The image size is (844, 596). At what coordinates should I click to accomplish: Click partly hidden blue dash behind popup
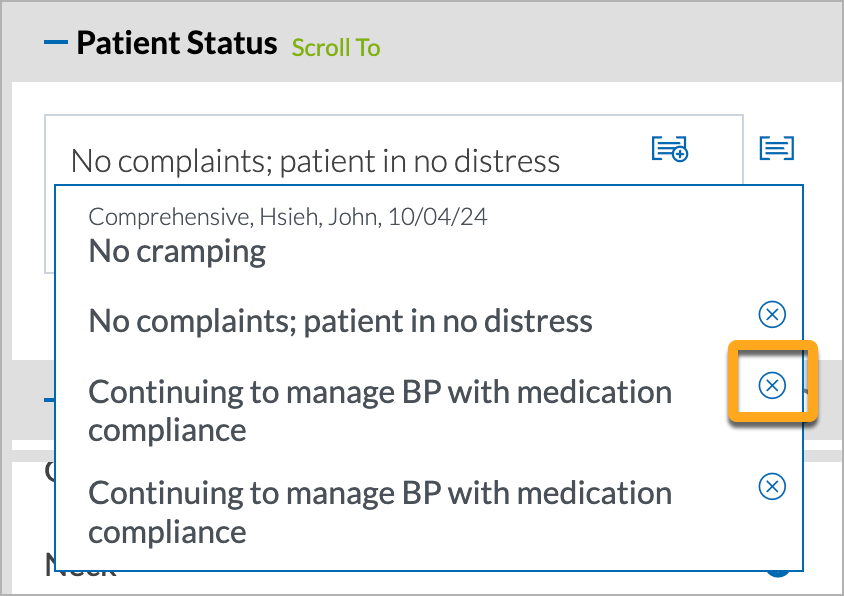click(x=49, y=399)
